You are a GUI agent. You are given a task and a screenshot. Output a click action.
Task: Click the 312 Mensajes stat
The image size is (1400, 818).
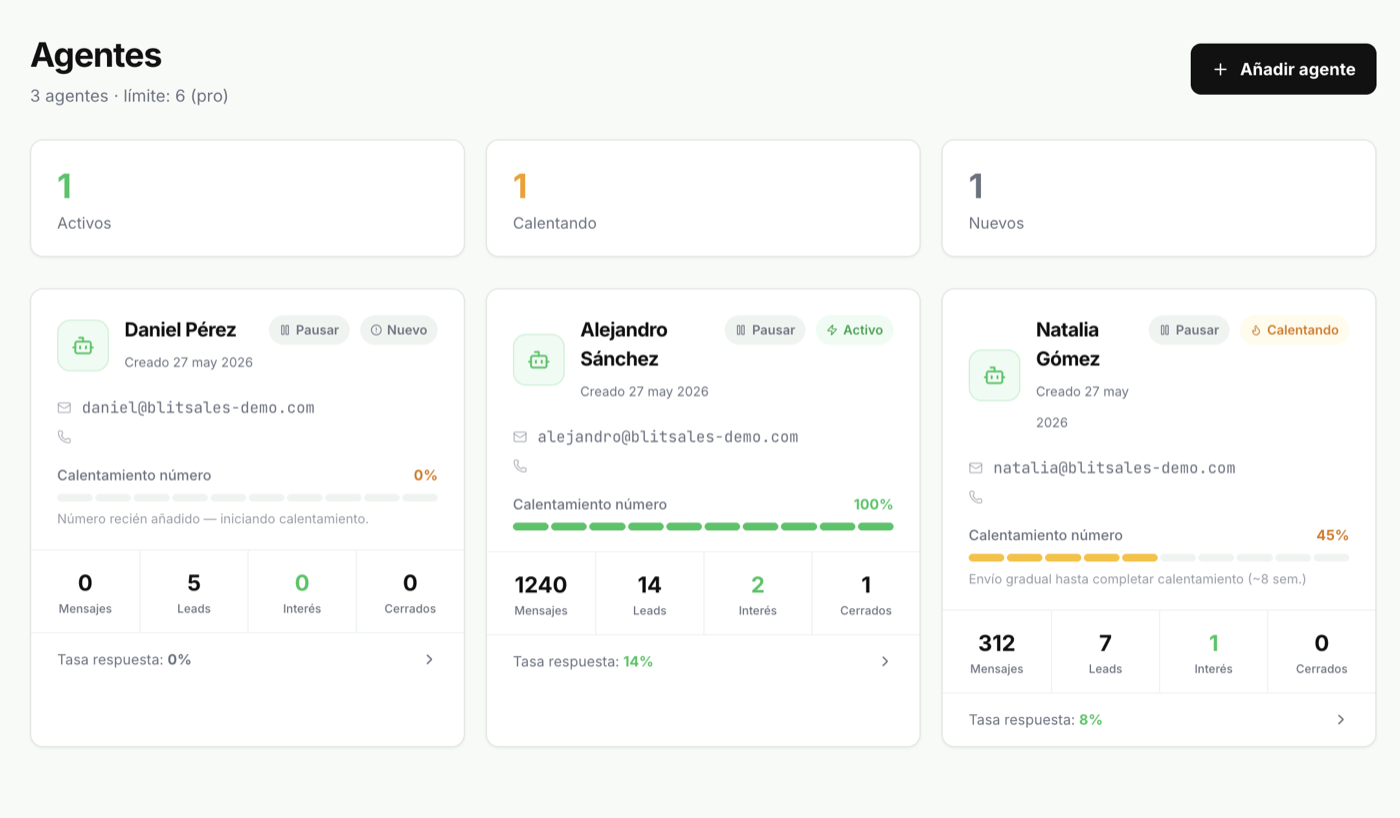point(997,653)
